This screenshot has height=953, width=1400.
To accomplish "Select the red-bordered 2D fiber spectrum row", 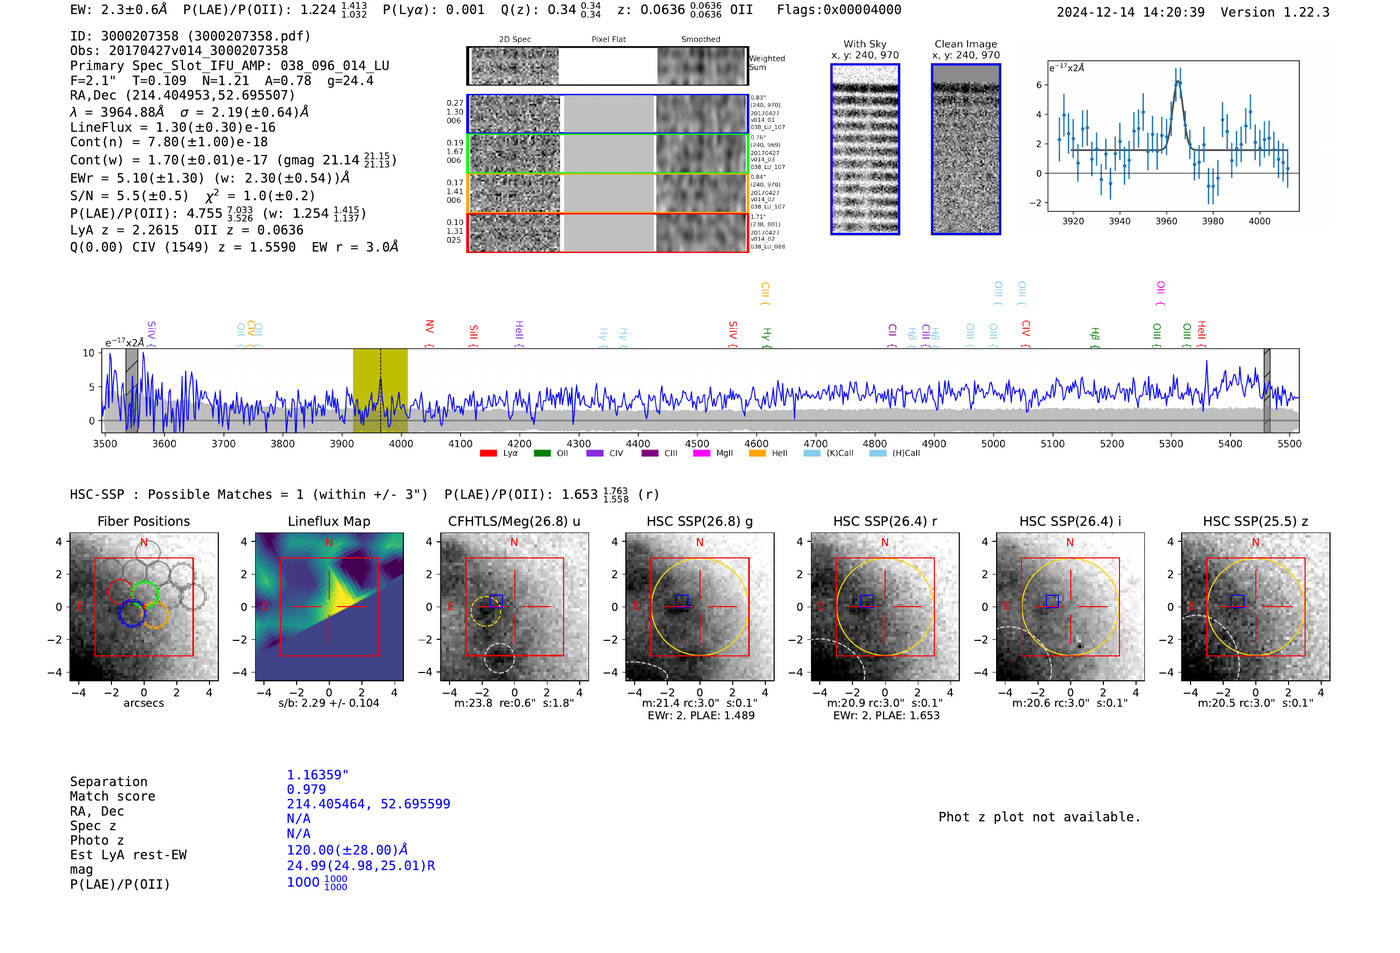I will coord(608,232).
